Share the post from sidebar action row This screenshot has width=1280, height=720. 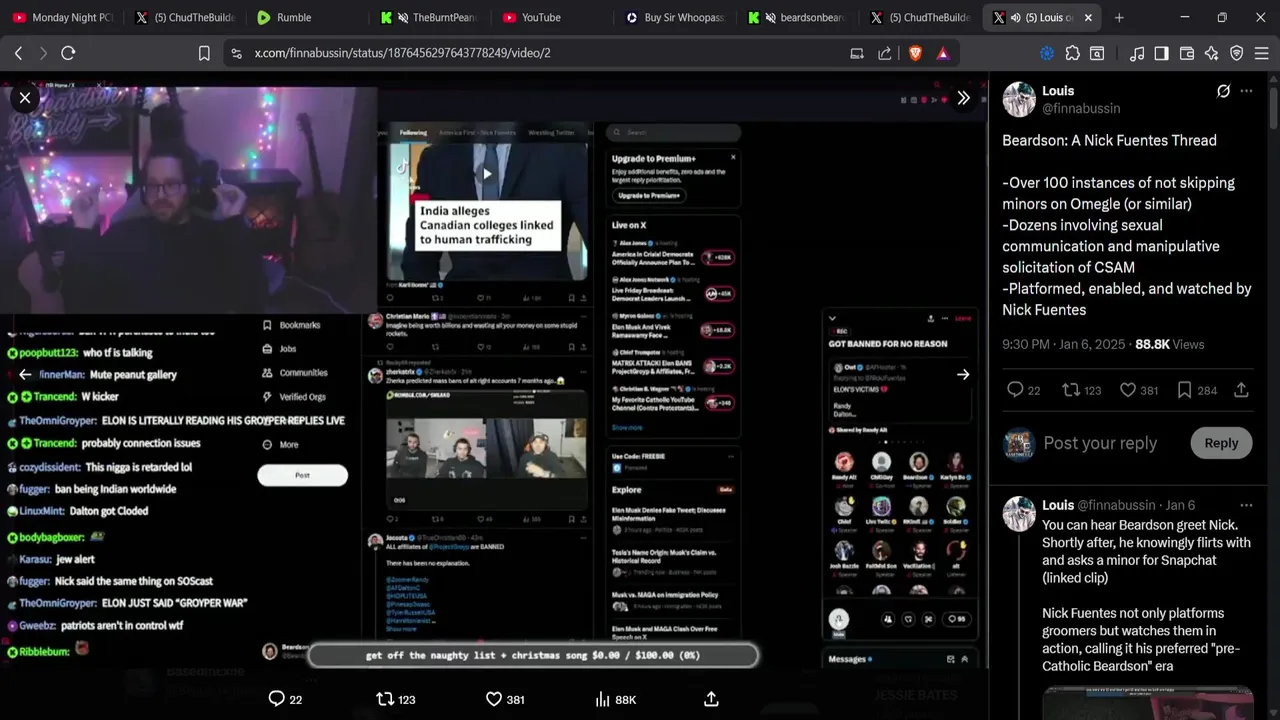pyautogui.click(x=1241, y=390)
